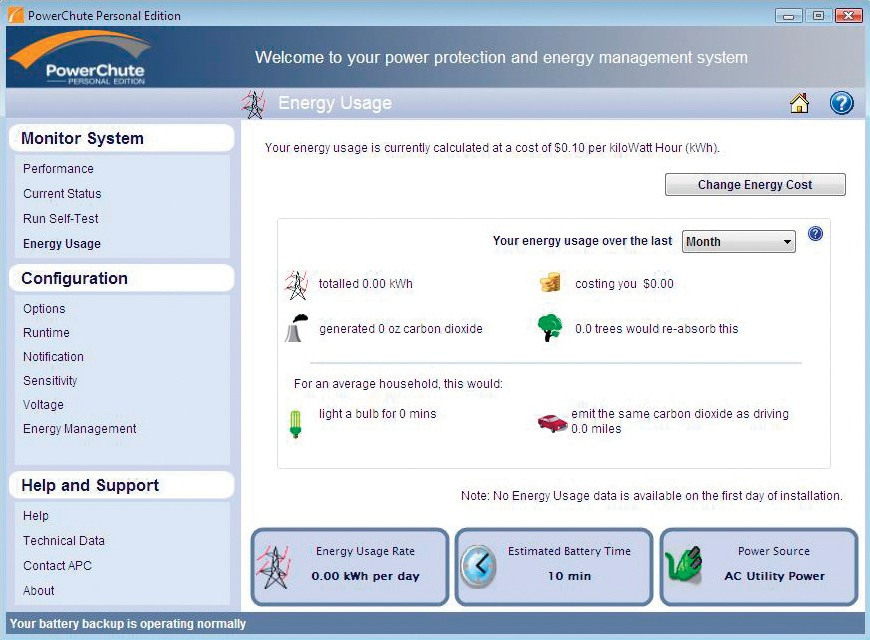Click the smokestack carbon dioxide icon
The height and width of the screenshot is (640, 870).
tap(296, 328)
